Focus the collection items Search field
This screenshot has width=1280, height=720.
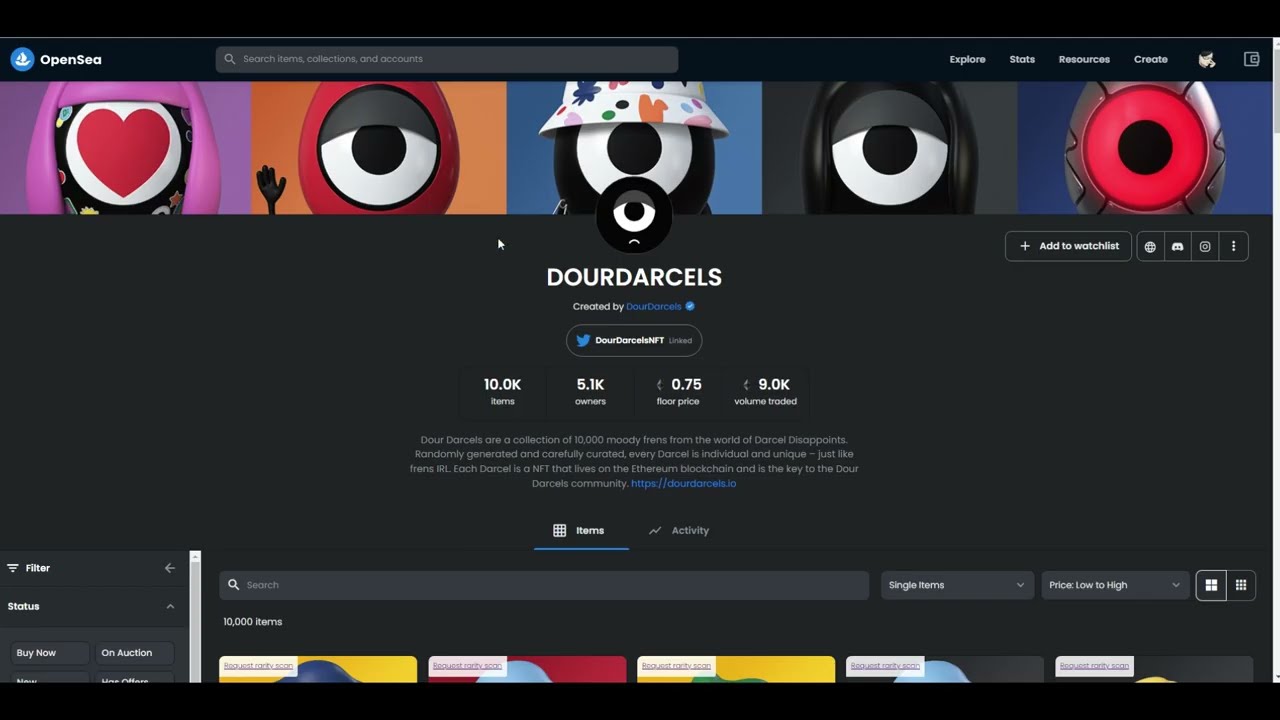pyautogui.click(x=544, y=585)
